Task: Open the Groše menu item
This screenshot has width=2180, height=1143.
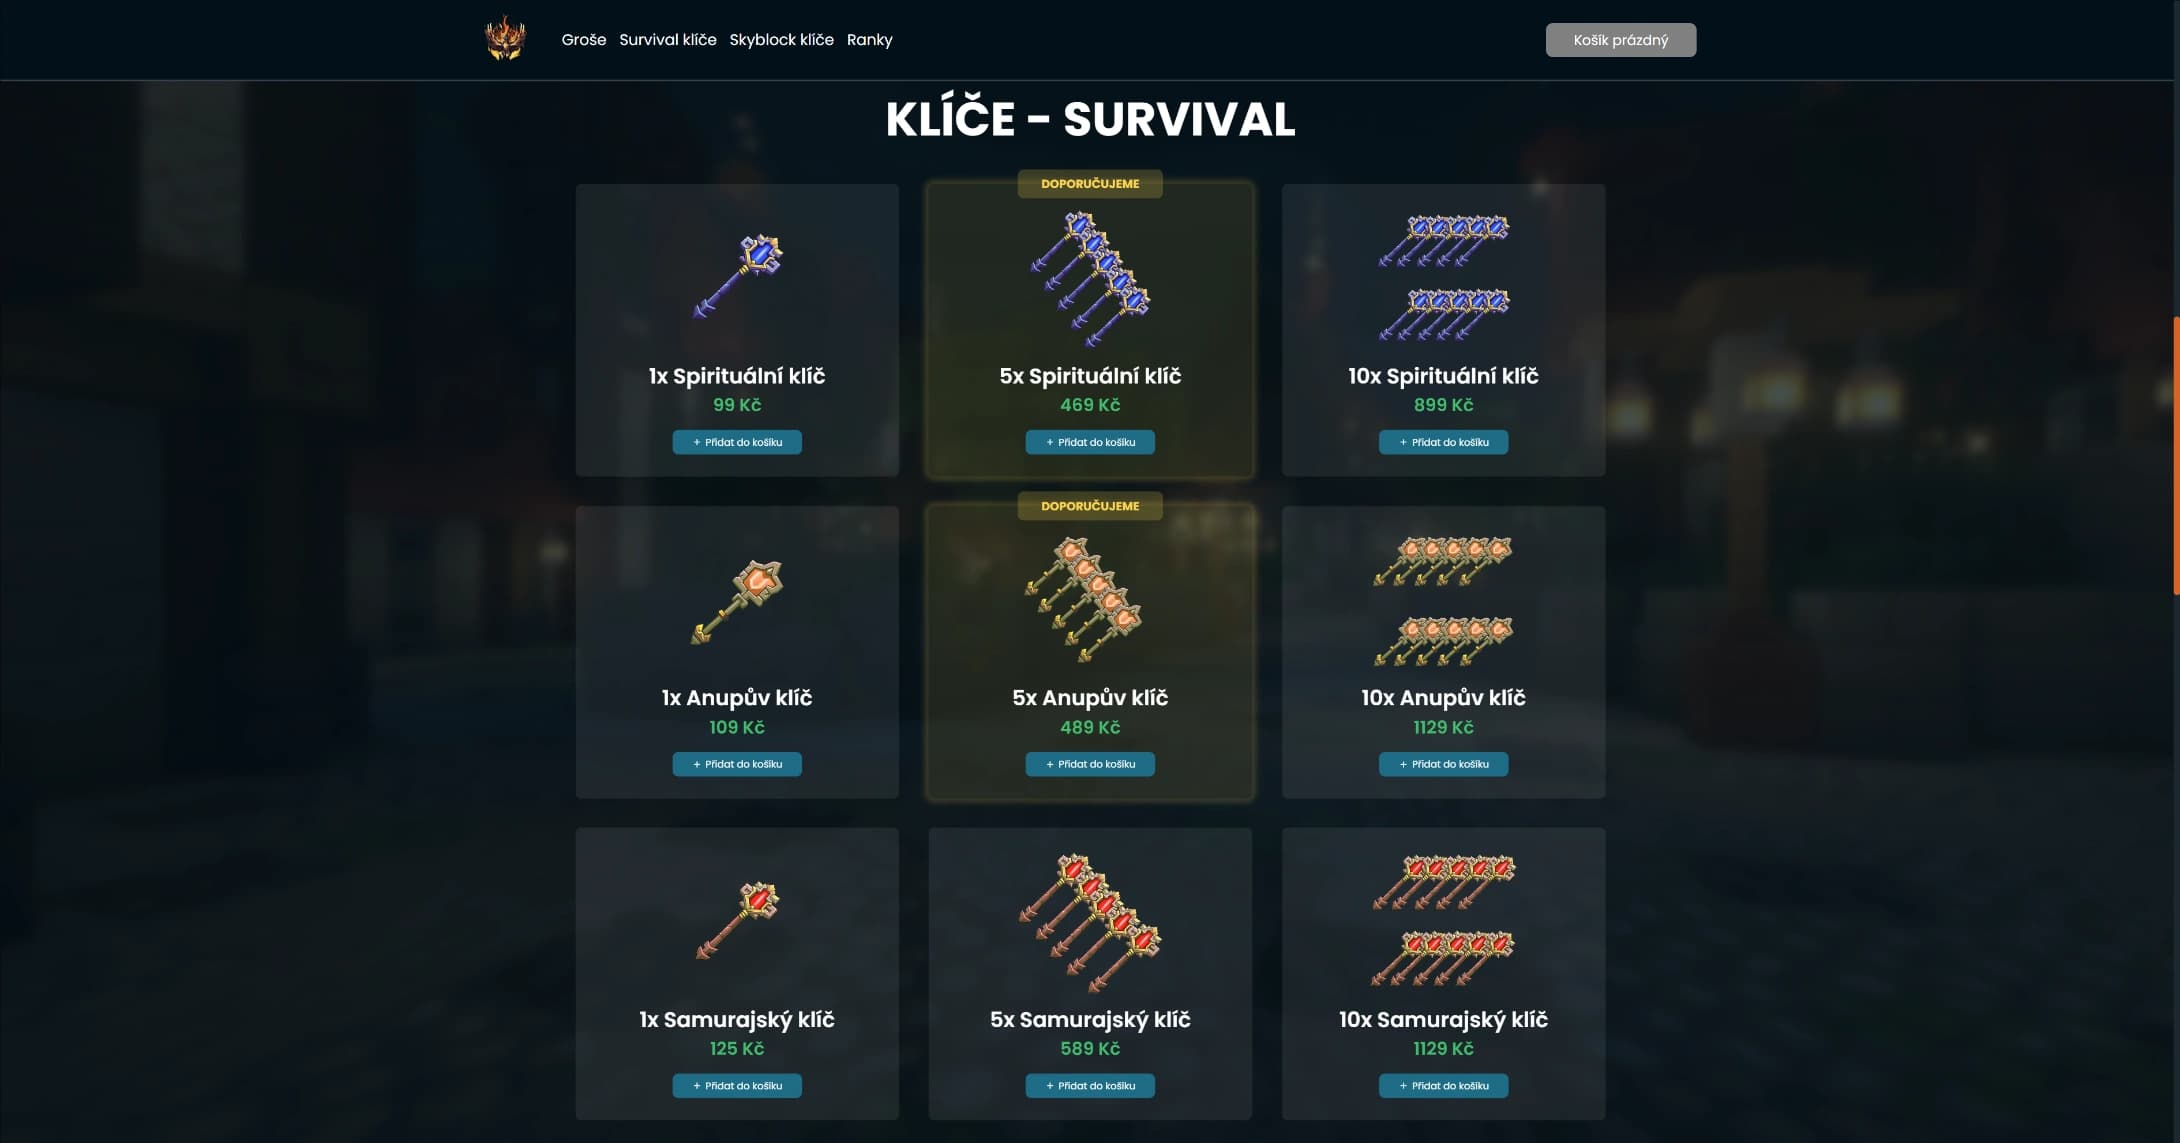Action: 584,40
